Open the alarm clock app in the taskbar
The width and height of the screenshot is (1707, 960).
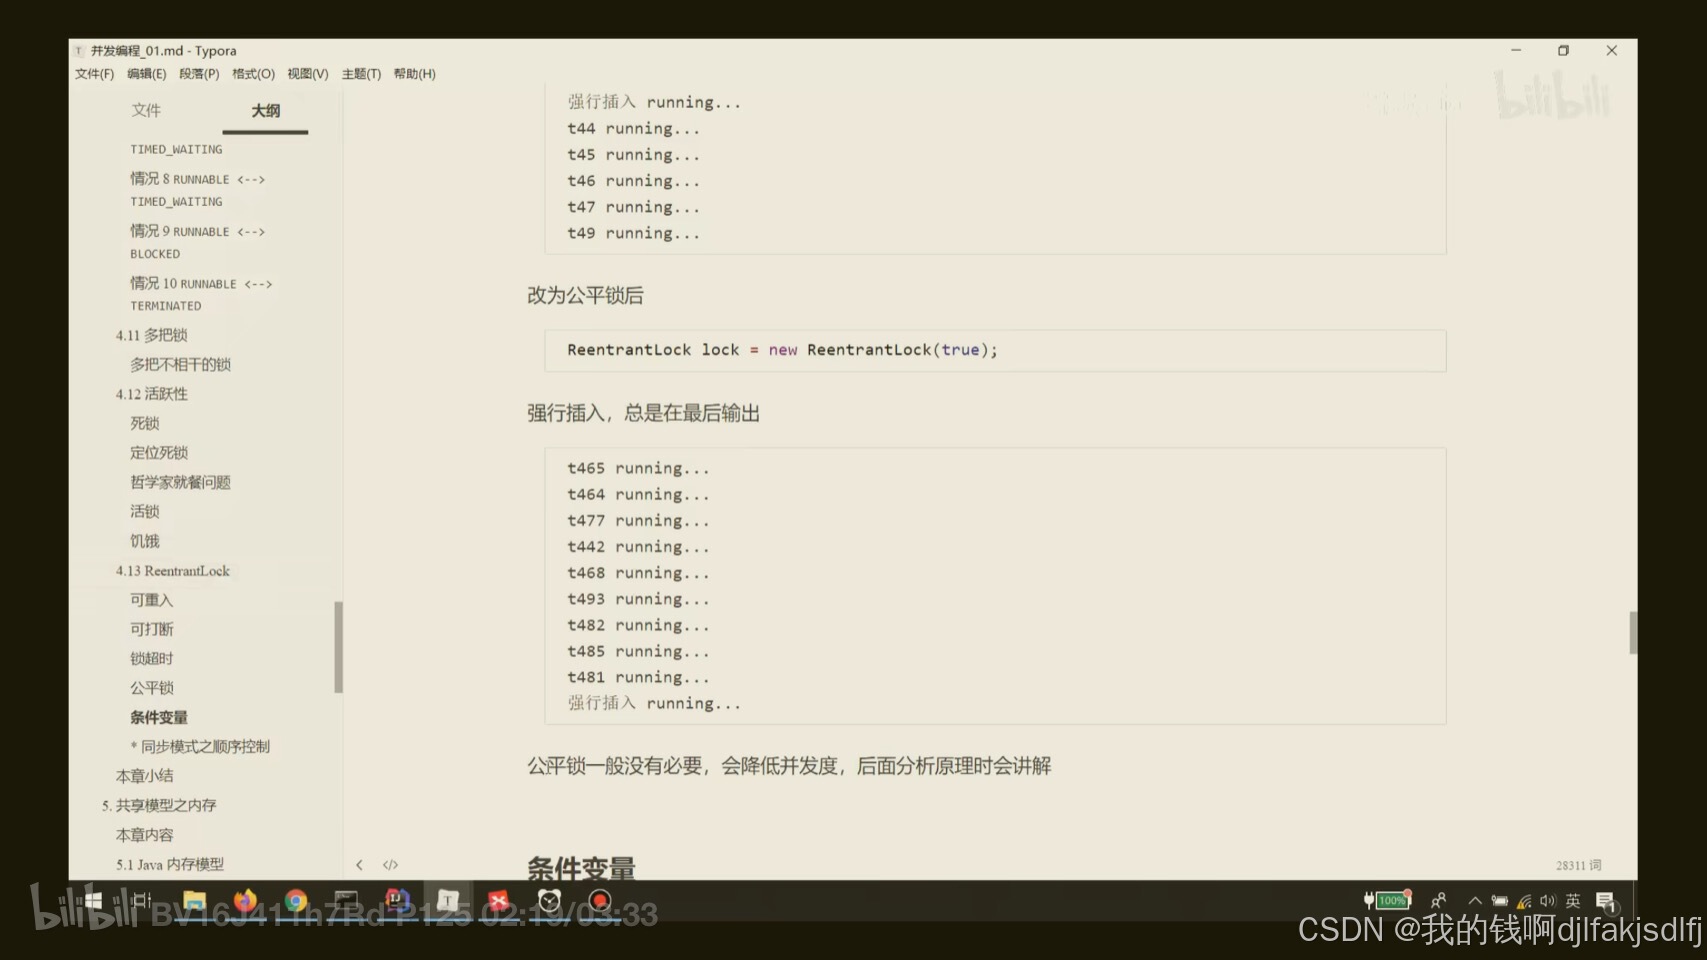point(549,901)
